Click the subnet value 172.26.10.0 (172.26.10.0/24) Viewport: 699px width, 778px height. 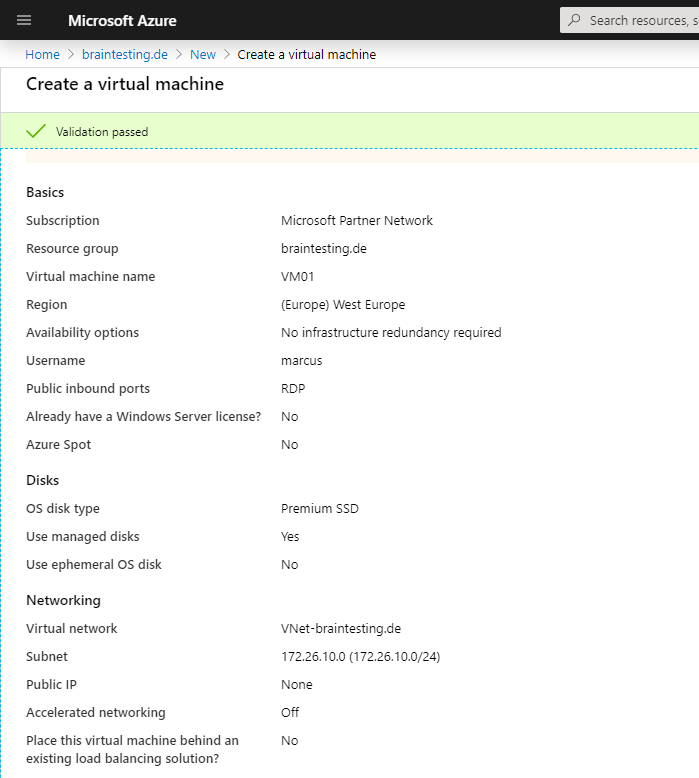(361, 656)
